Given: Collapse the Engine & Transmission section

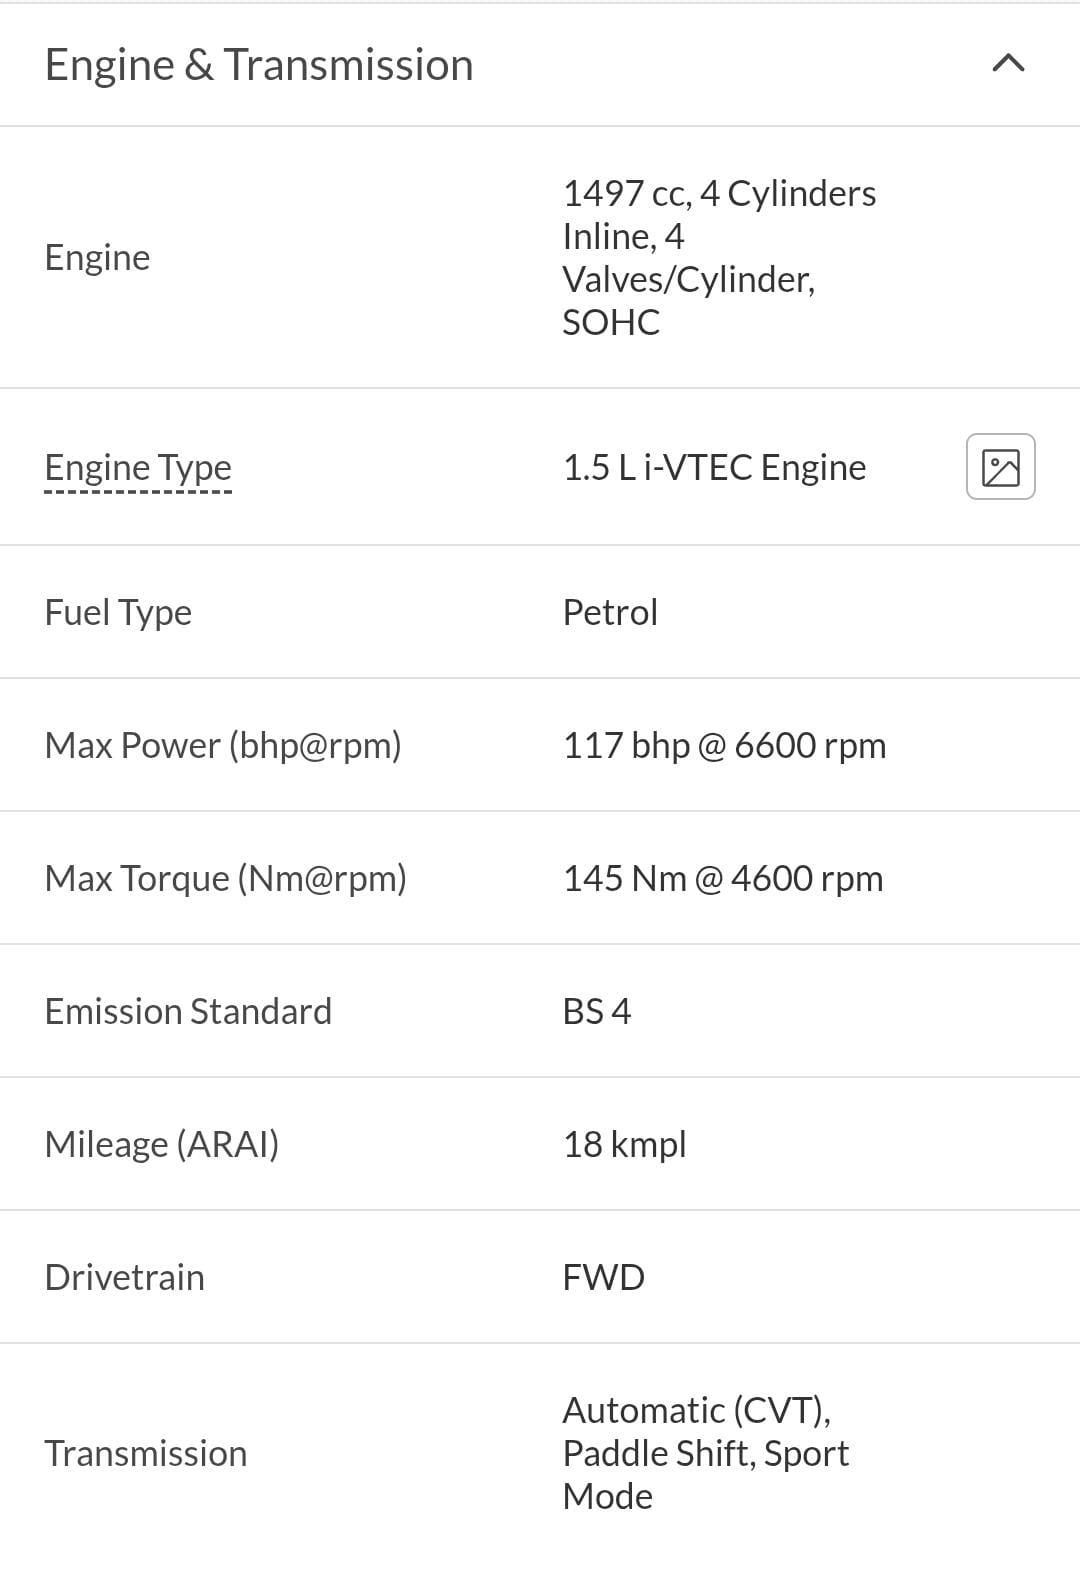Looking at the screenshot, I should tap(1008, 64).
